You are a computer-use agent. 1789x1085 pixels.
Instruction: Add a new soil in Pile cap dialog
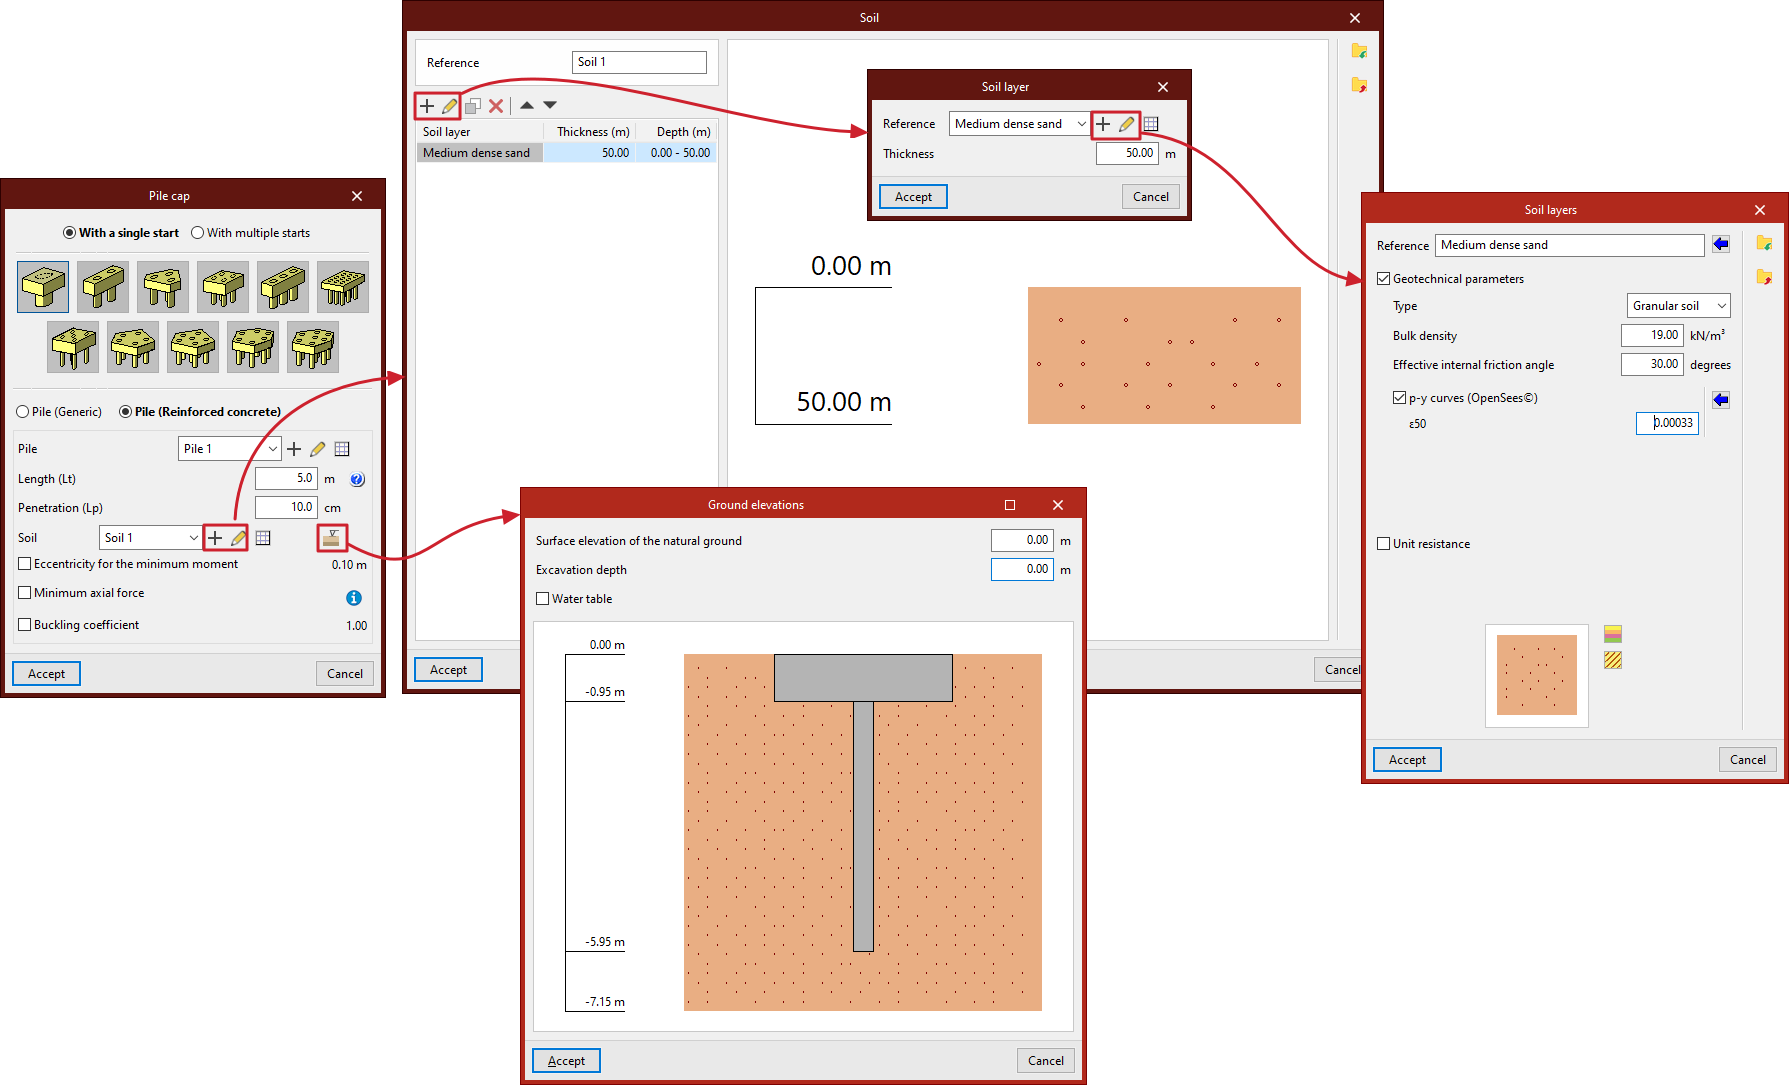click(215, 538)
